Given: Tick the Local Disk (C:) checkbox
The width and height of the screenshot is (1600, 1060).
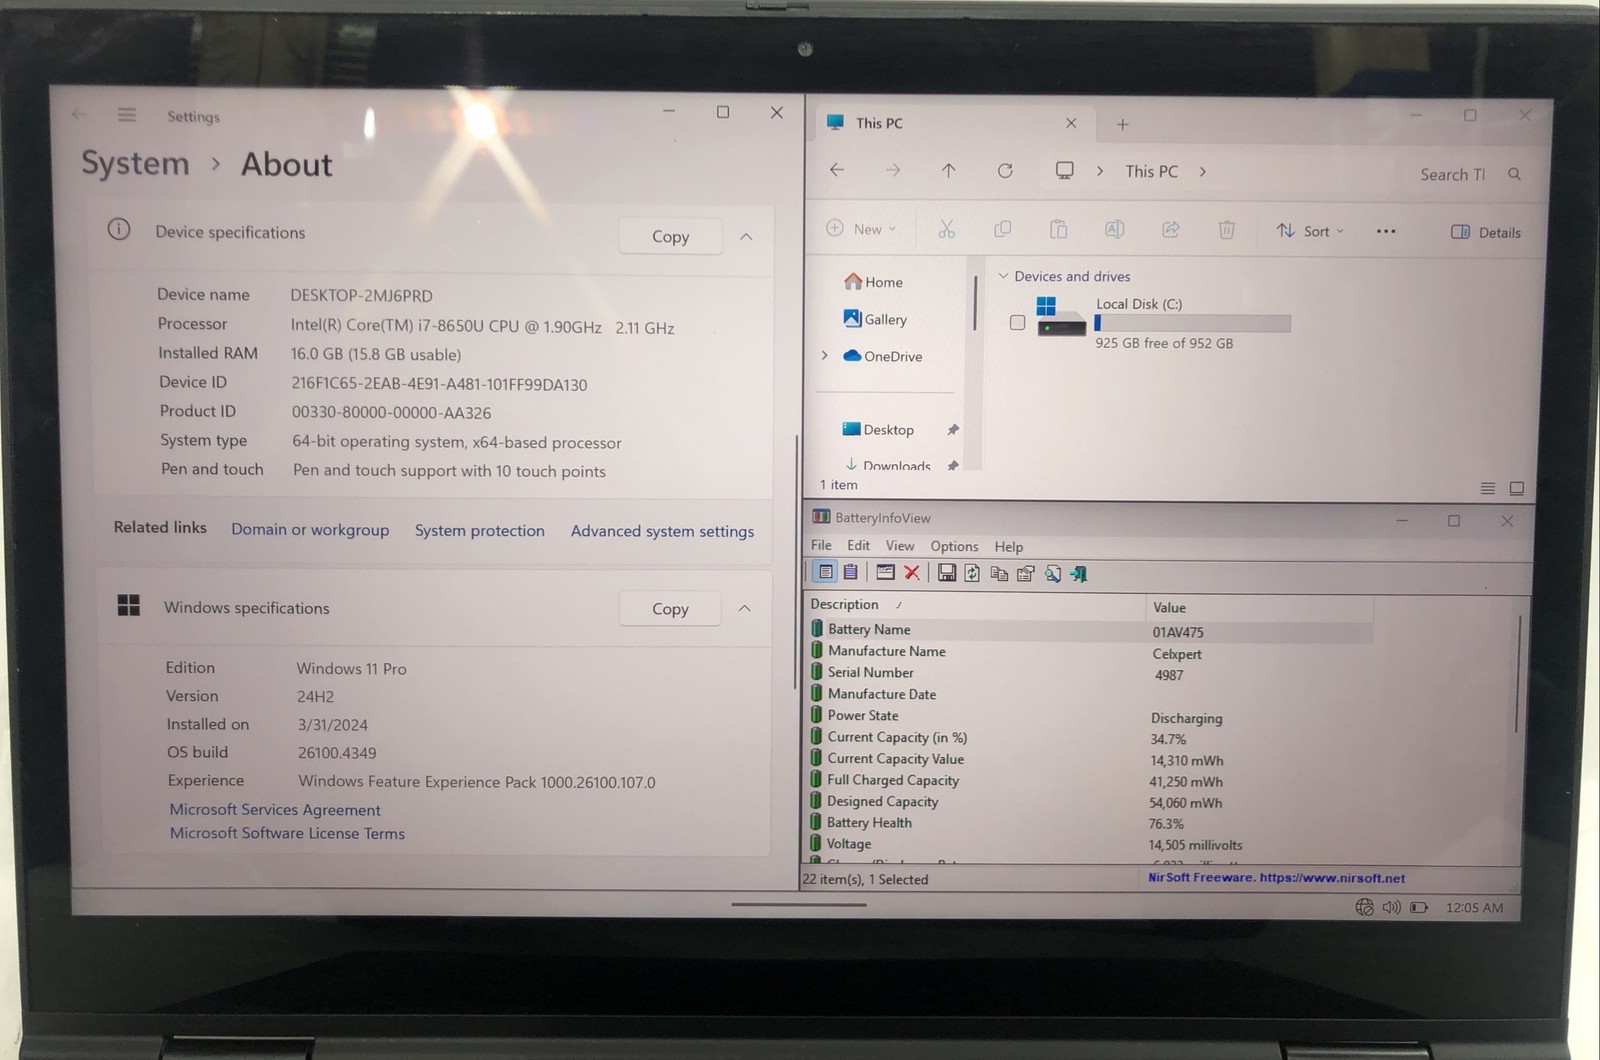Looking at the screenshot, I should pyautogui.click(x=1017, y=322).
